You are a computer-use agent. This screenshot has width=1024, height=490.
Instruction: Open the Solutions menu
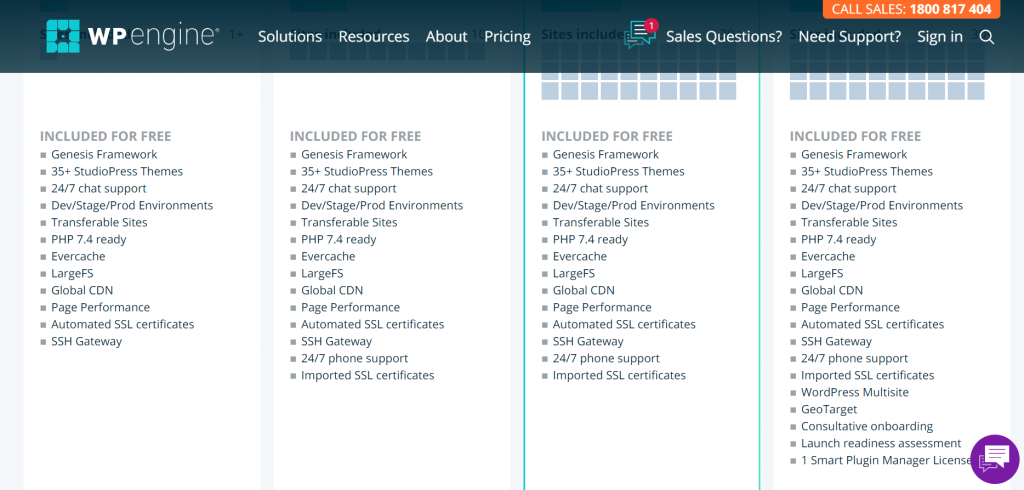click(290, 37)
